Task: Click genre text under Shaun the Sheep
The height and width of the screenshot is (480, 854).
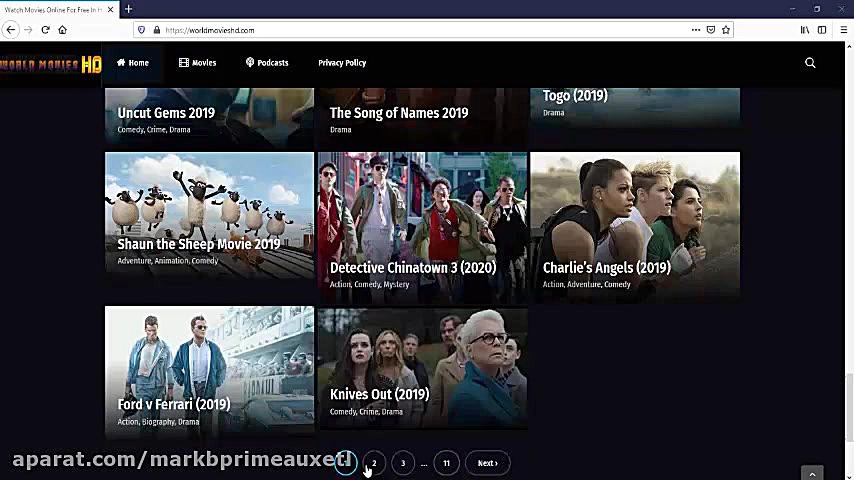Action: pos(168,261)
